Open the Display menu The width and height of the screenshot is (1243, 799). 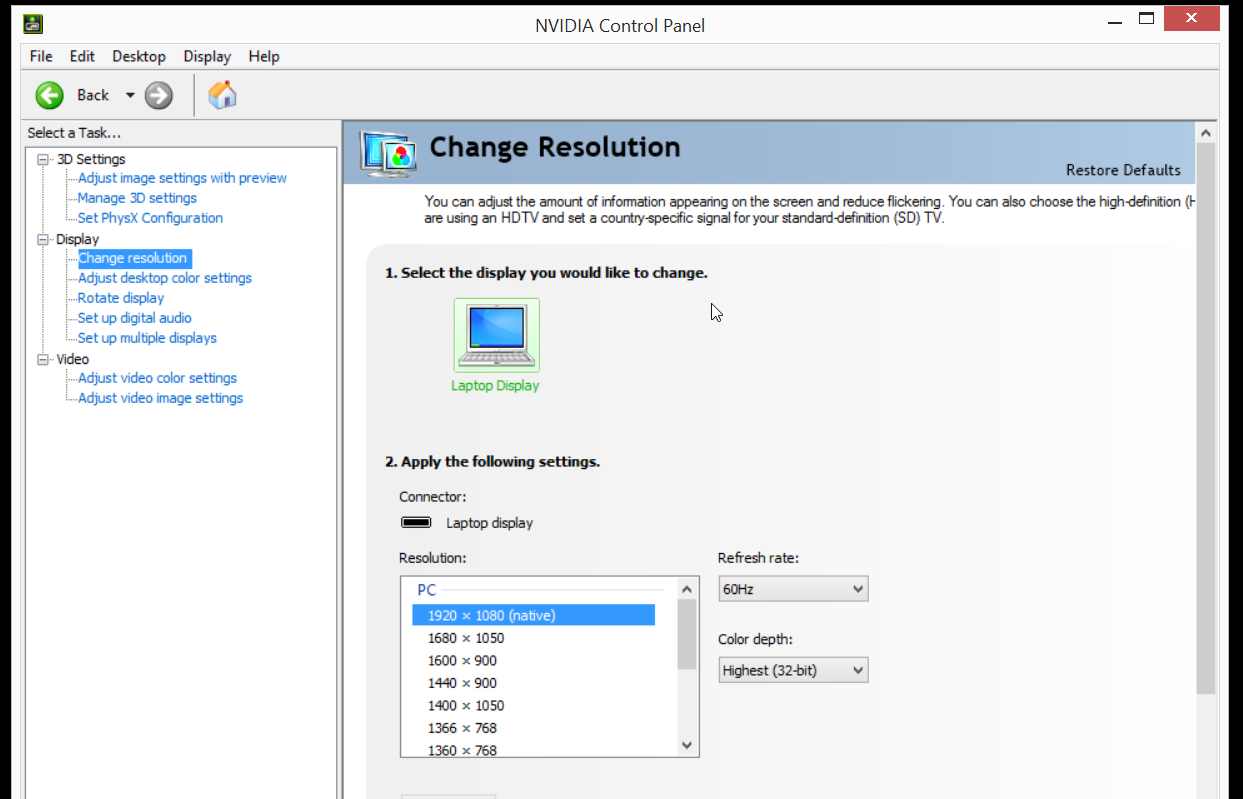click(207, 56)
